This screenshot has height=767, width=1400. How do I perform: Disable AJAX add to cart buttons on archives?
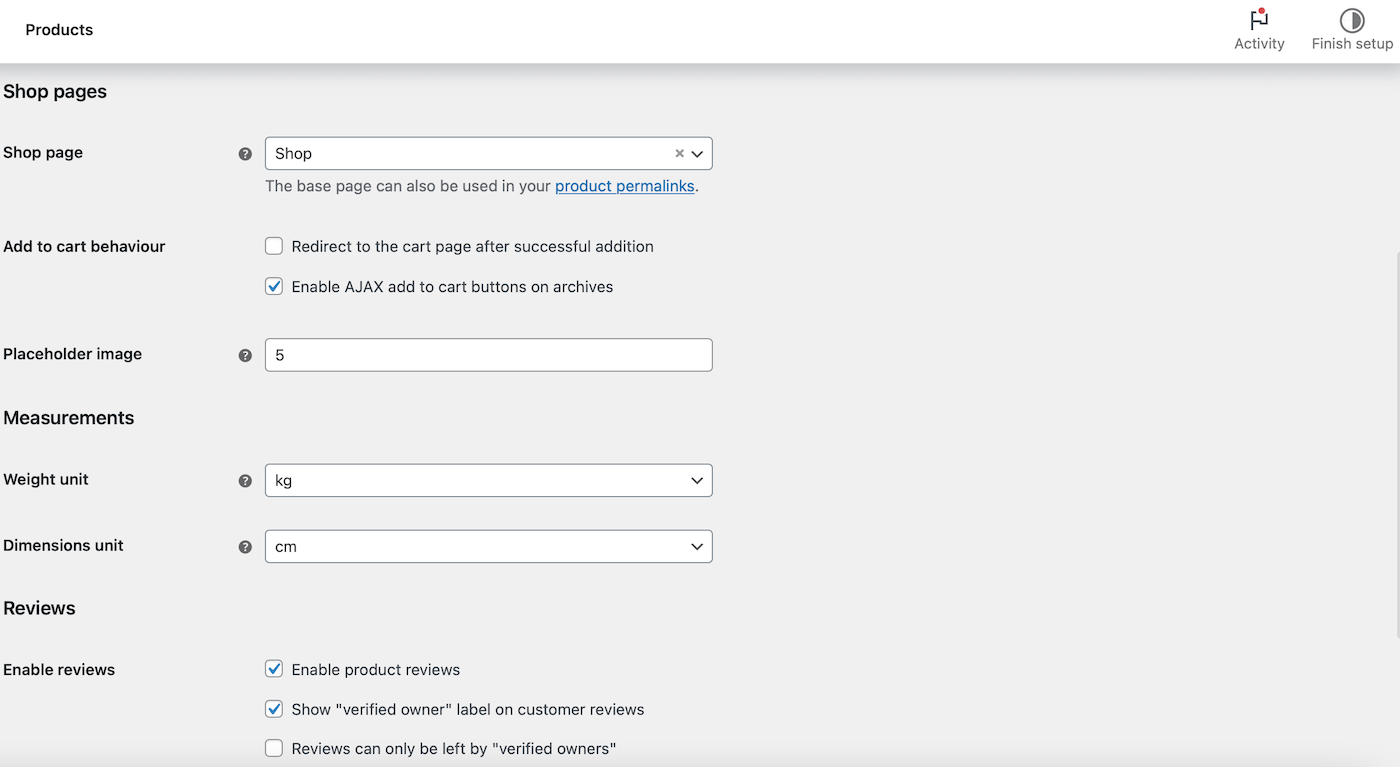pos(273,286)
